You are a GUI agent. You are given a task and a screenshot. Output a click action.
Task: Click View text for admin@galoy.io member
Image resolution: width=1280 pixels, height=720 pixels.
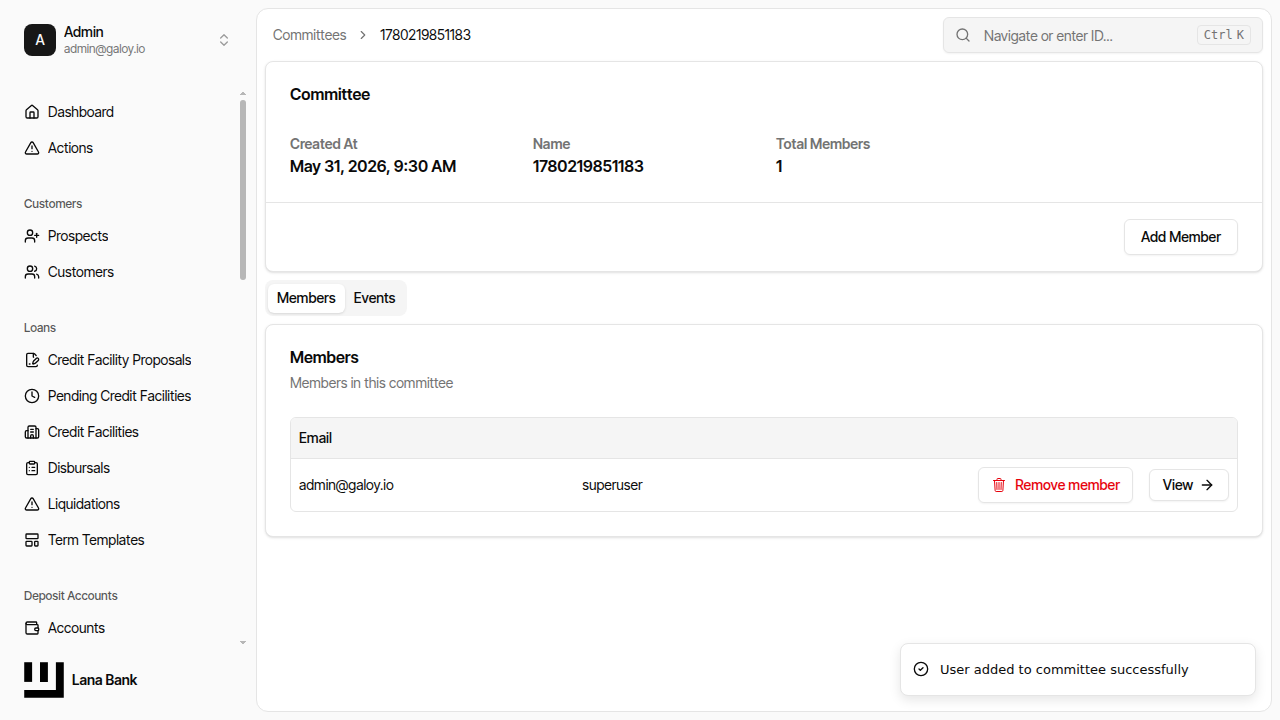tap(1178, 485)
